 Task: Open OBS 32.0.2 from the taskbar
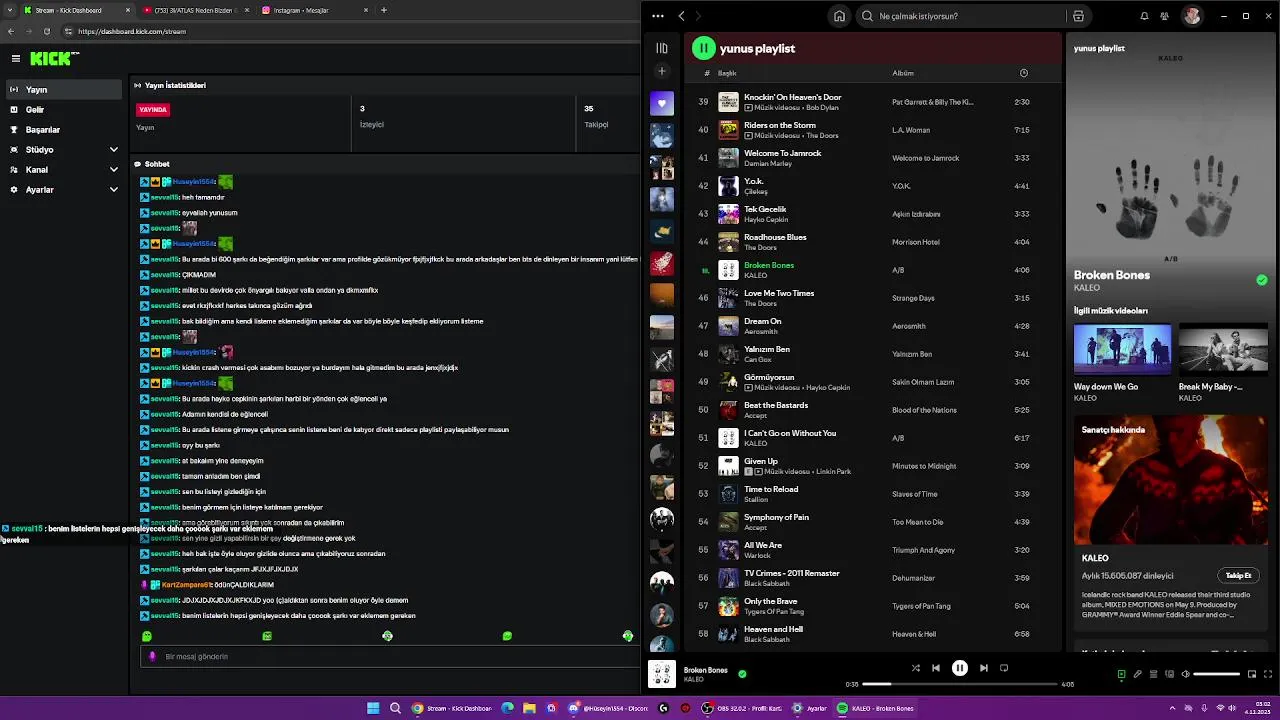coord(741,708)
